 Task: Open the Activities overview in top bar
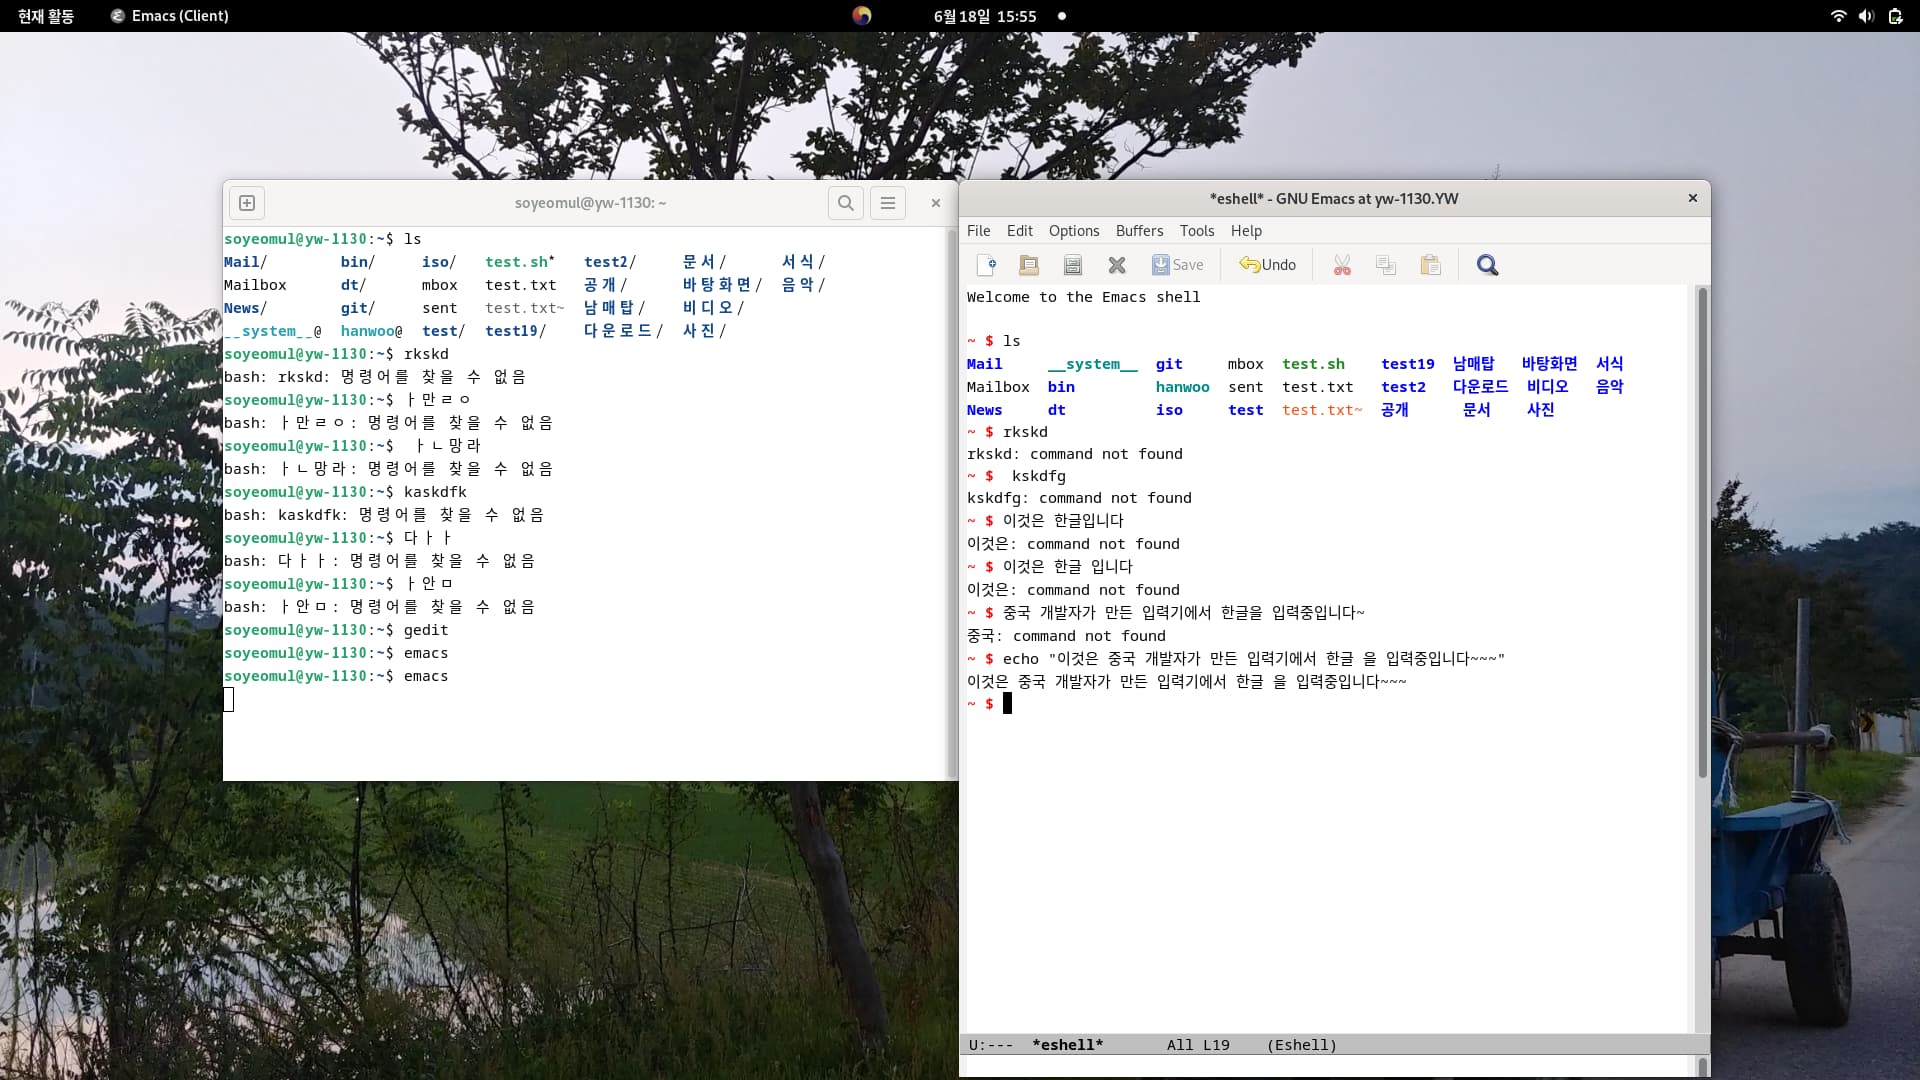click(x=46, y=16)
